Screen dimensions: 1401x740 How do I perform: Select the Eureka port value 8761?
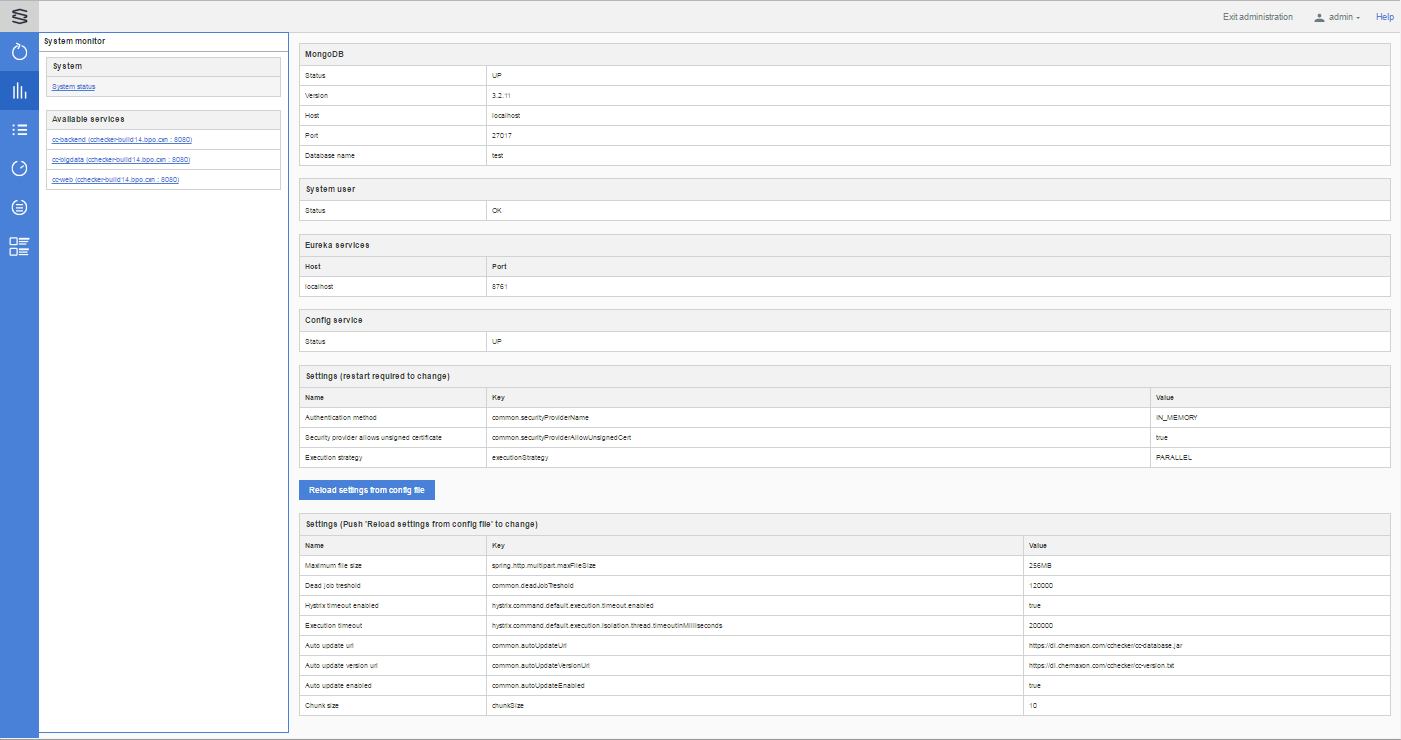[499, 286]
